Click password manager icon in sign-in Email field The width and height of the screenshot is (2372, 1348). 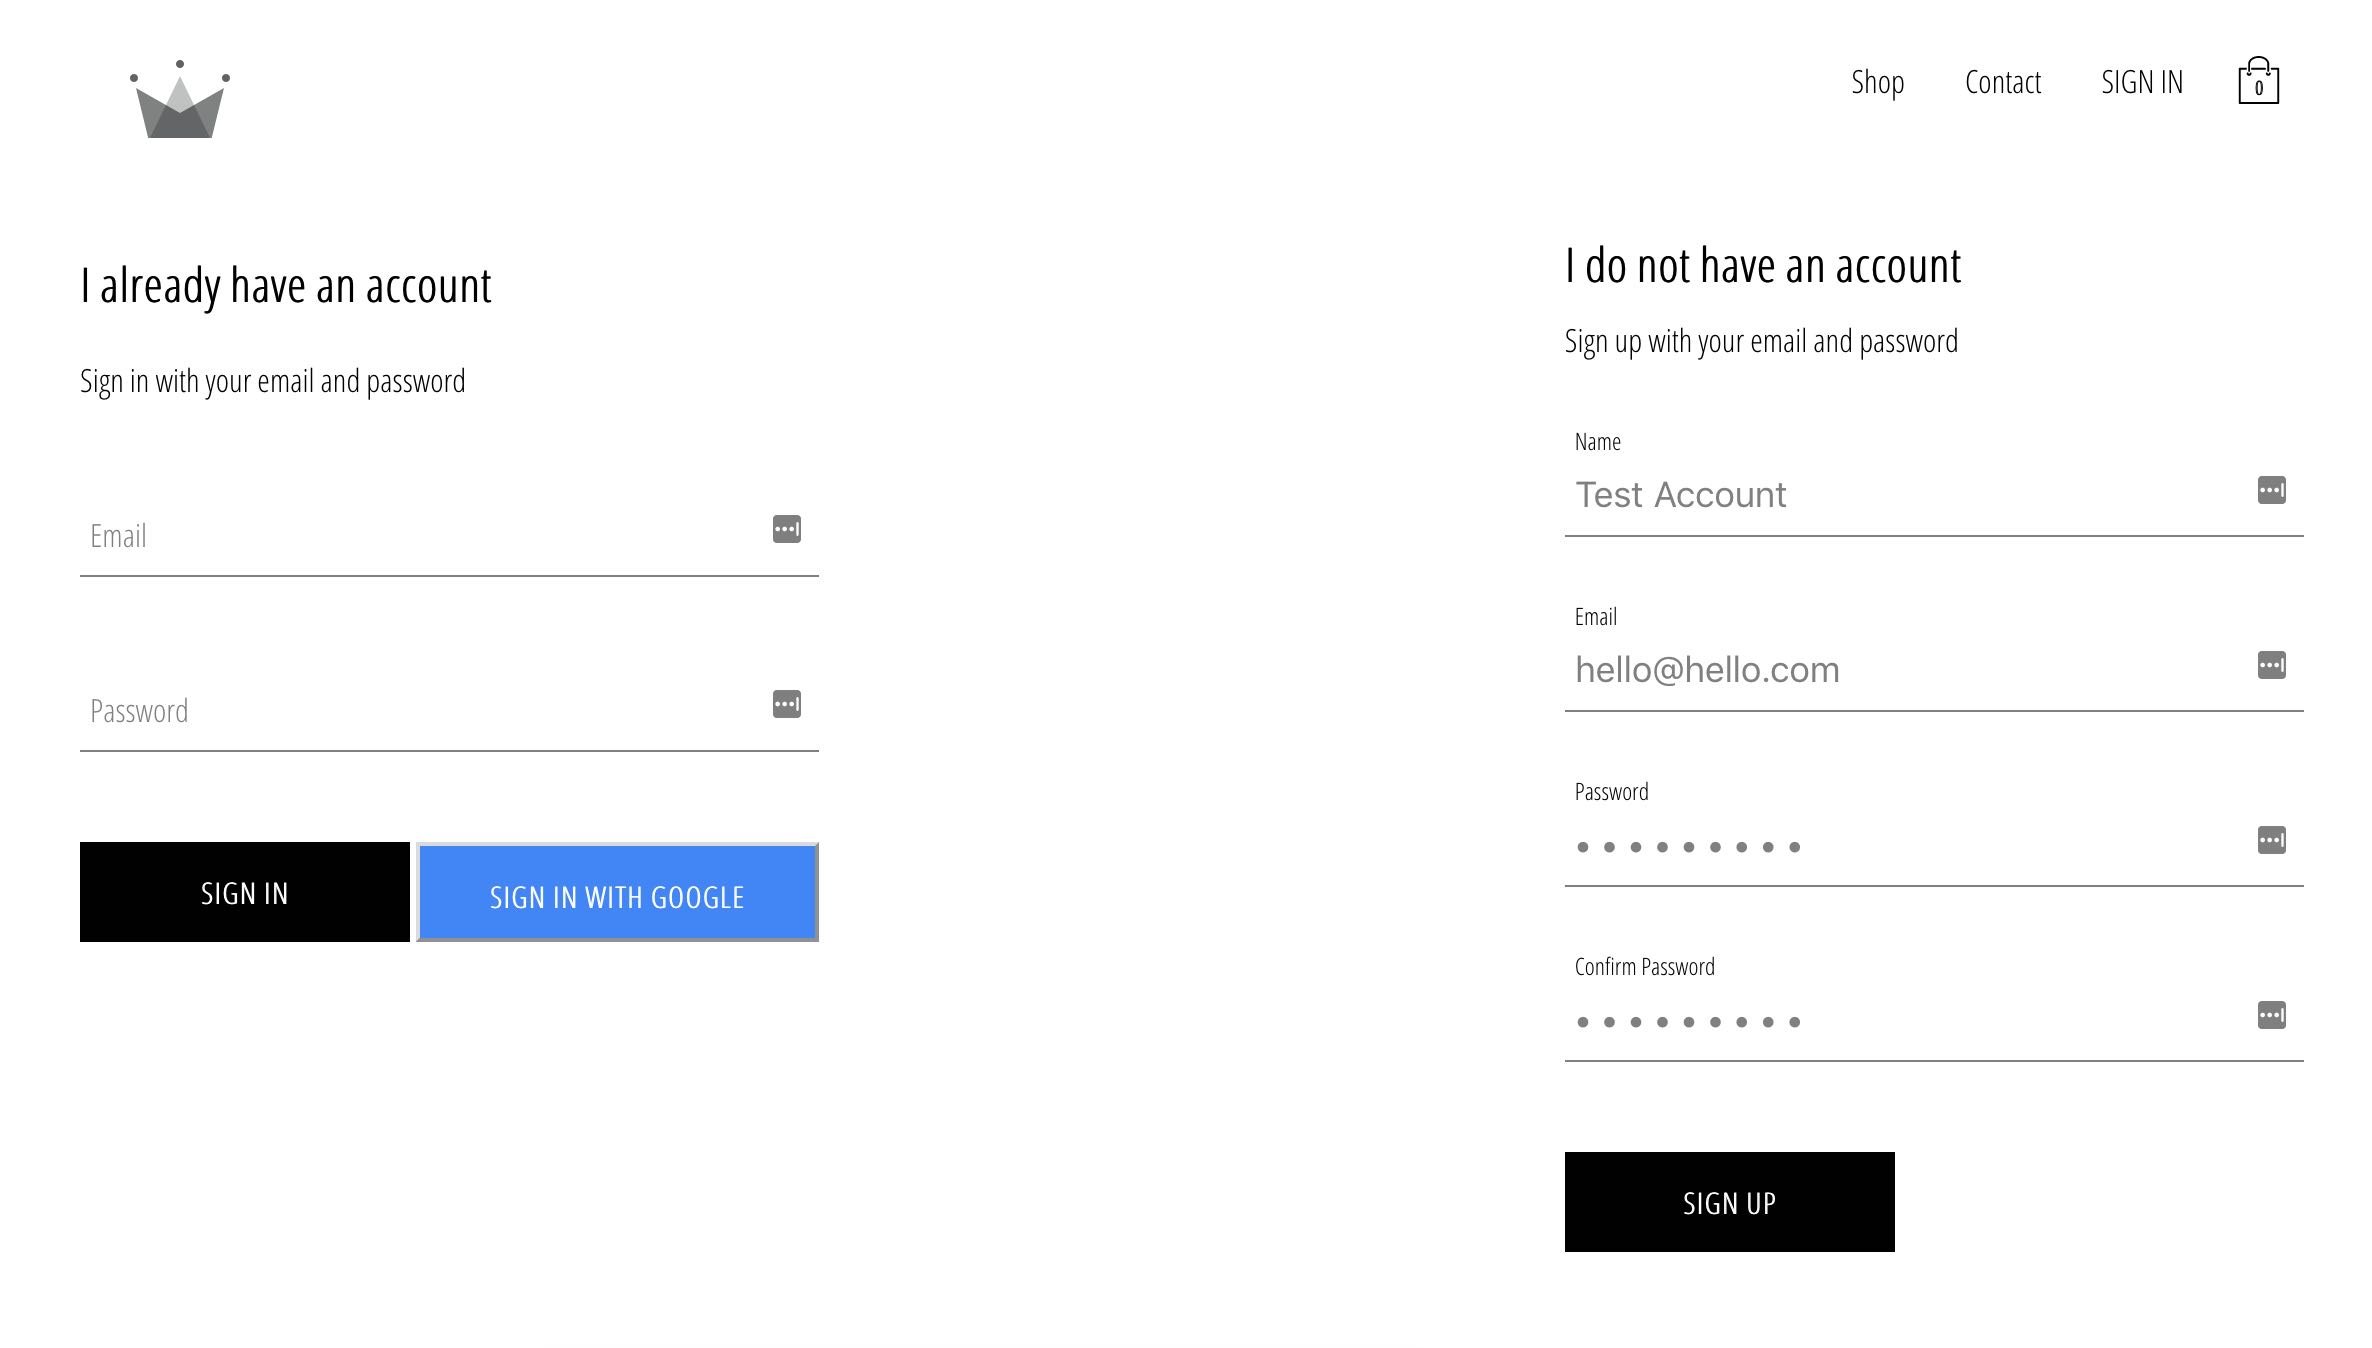[787, 529]
